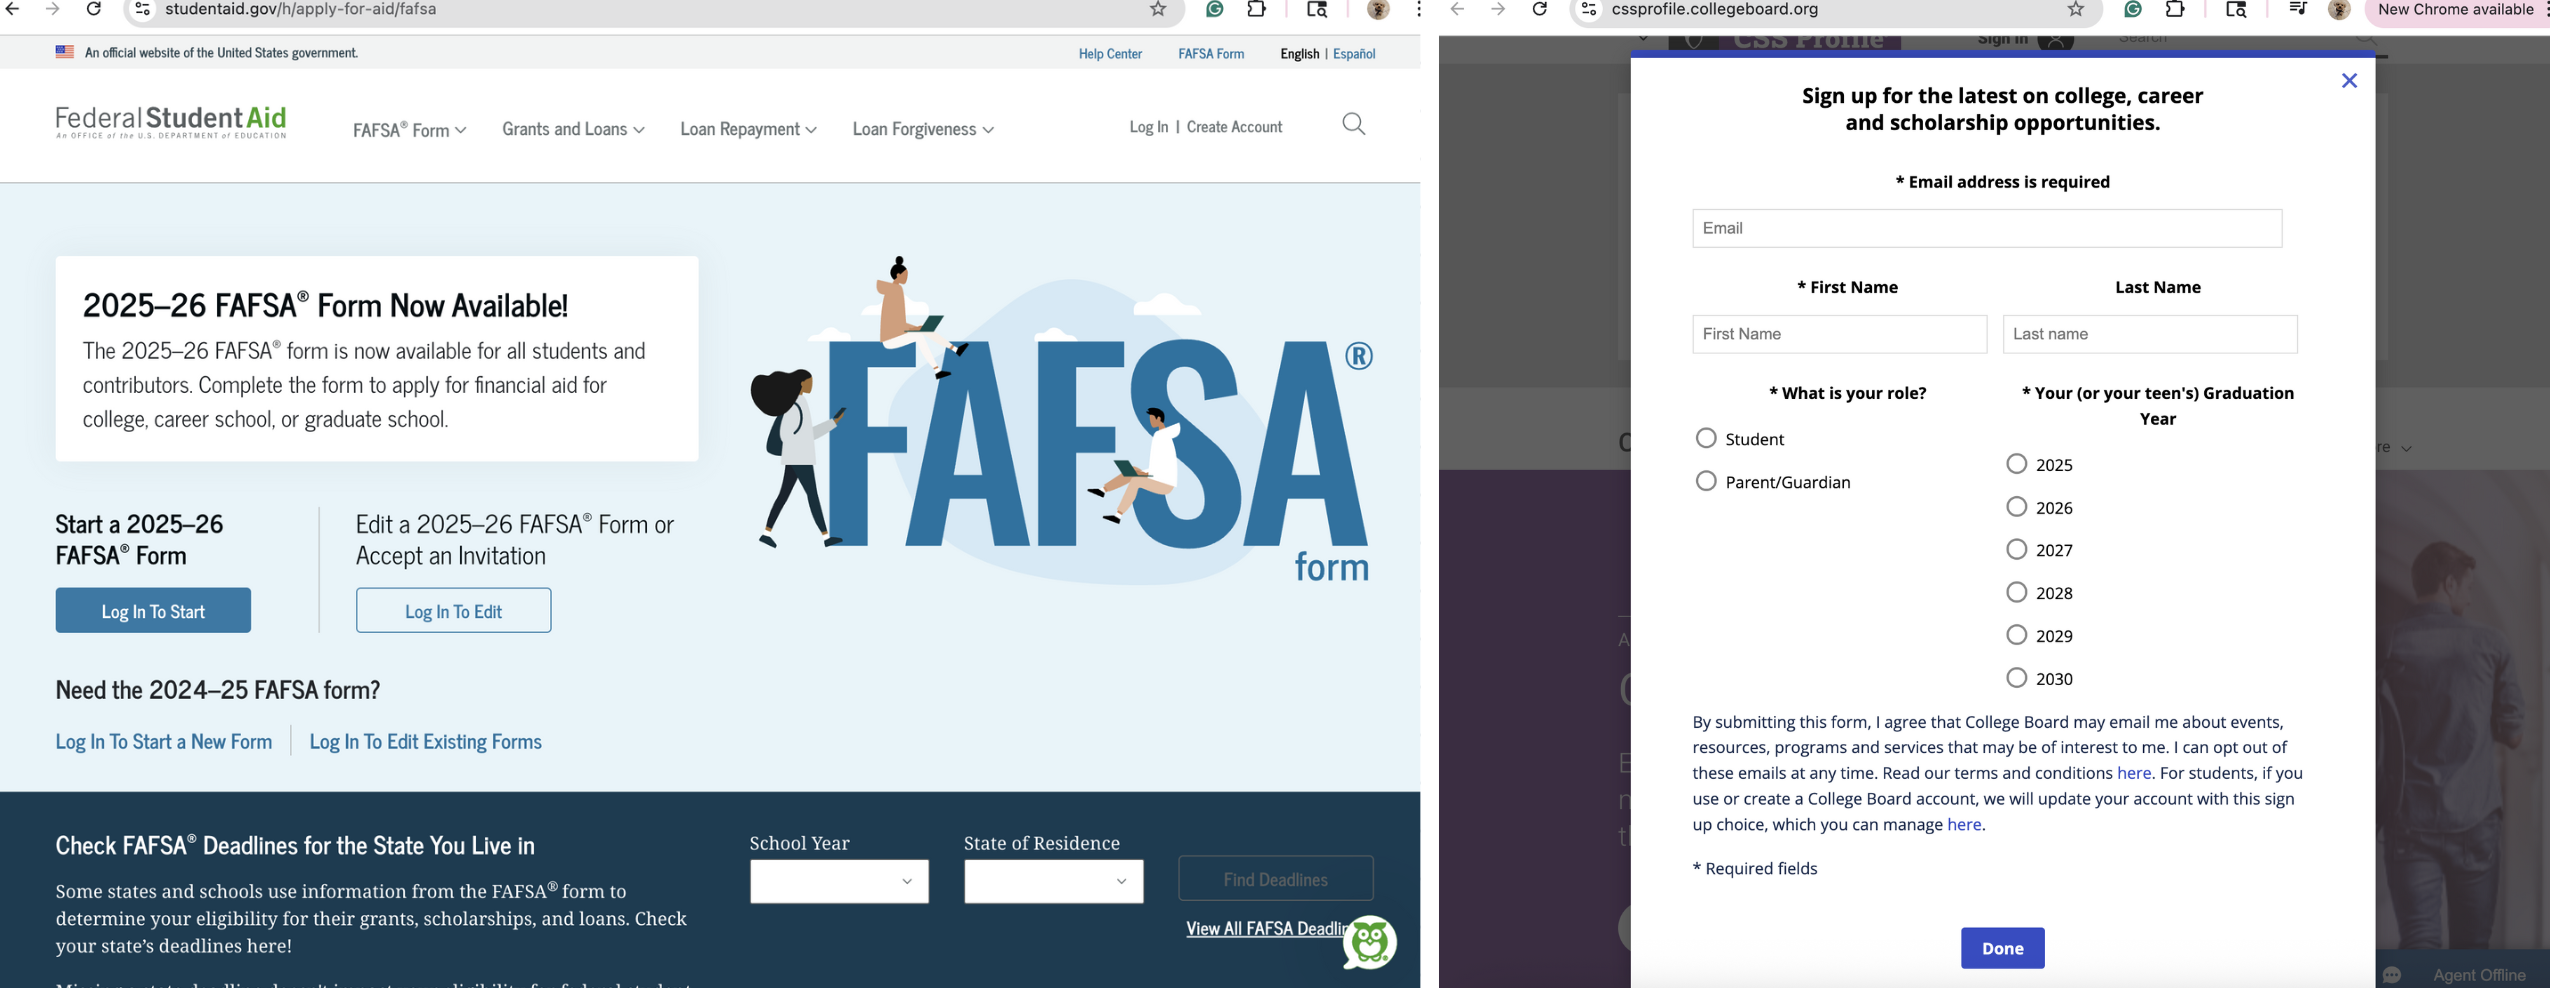
Task: Expand the FAFSA Form navigation menu
Action: click(409, 130)
